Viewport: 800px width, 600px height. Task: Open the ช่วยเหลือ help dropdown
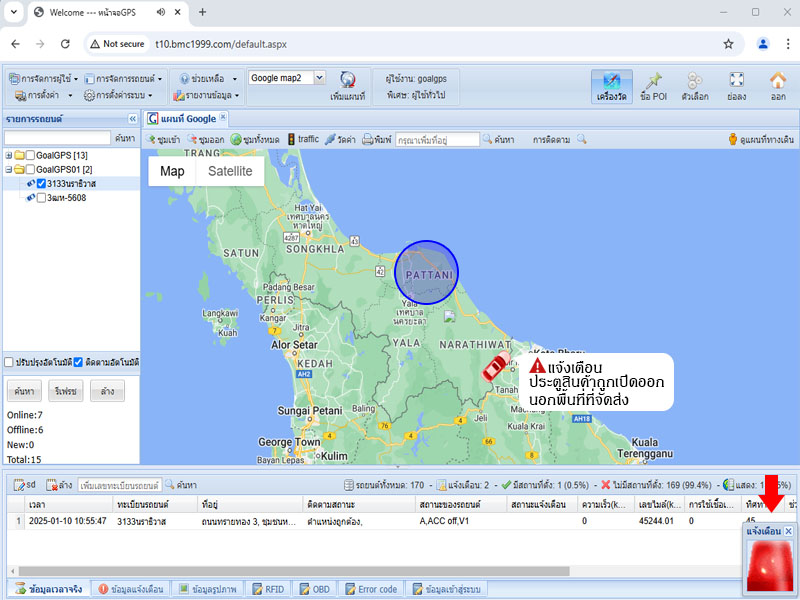tap(208, 79)
